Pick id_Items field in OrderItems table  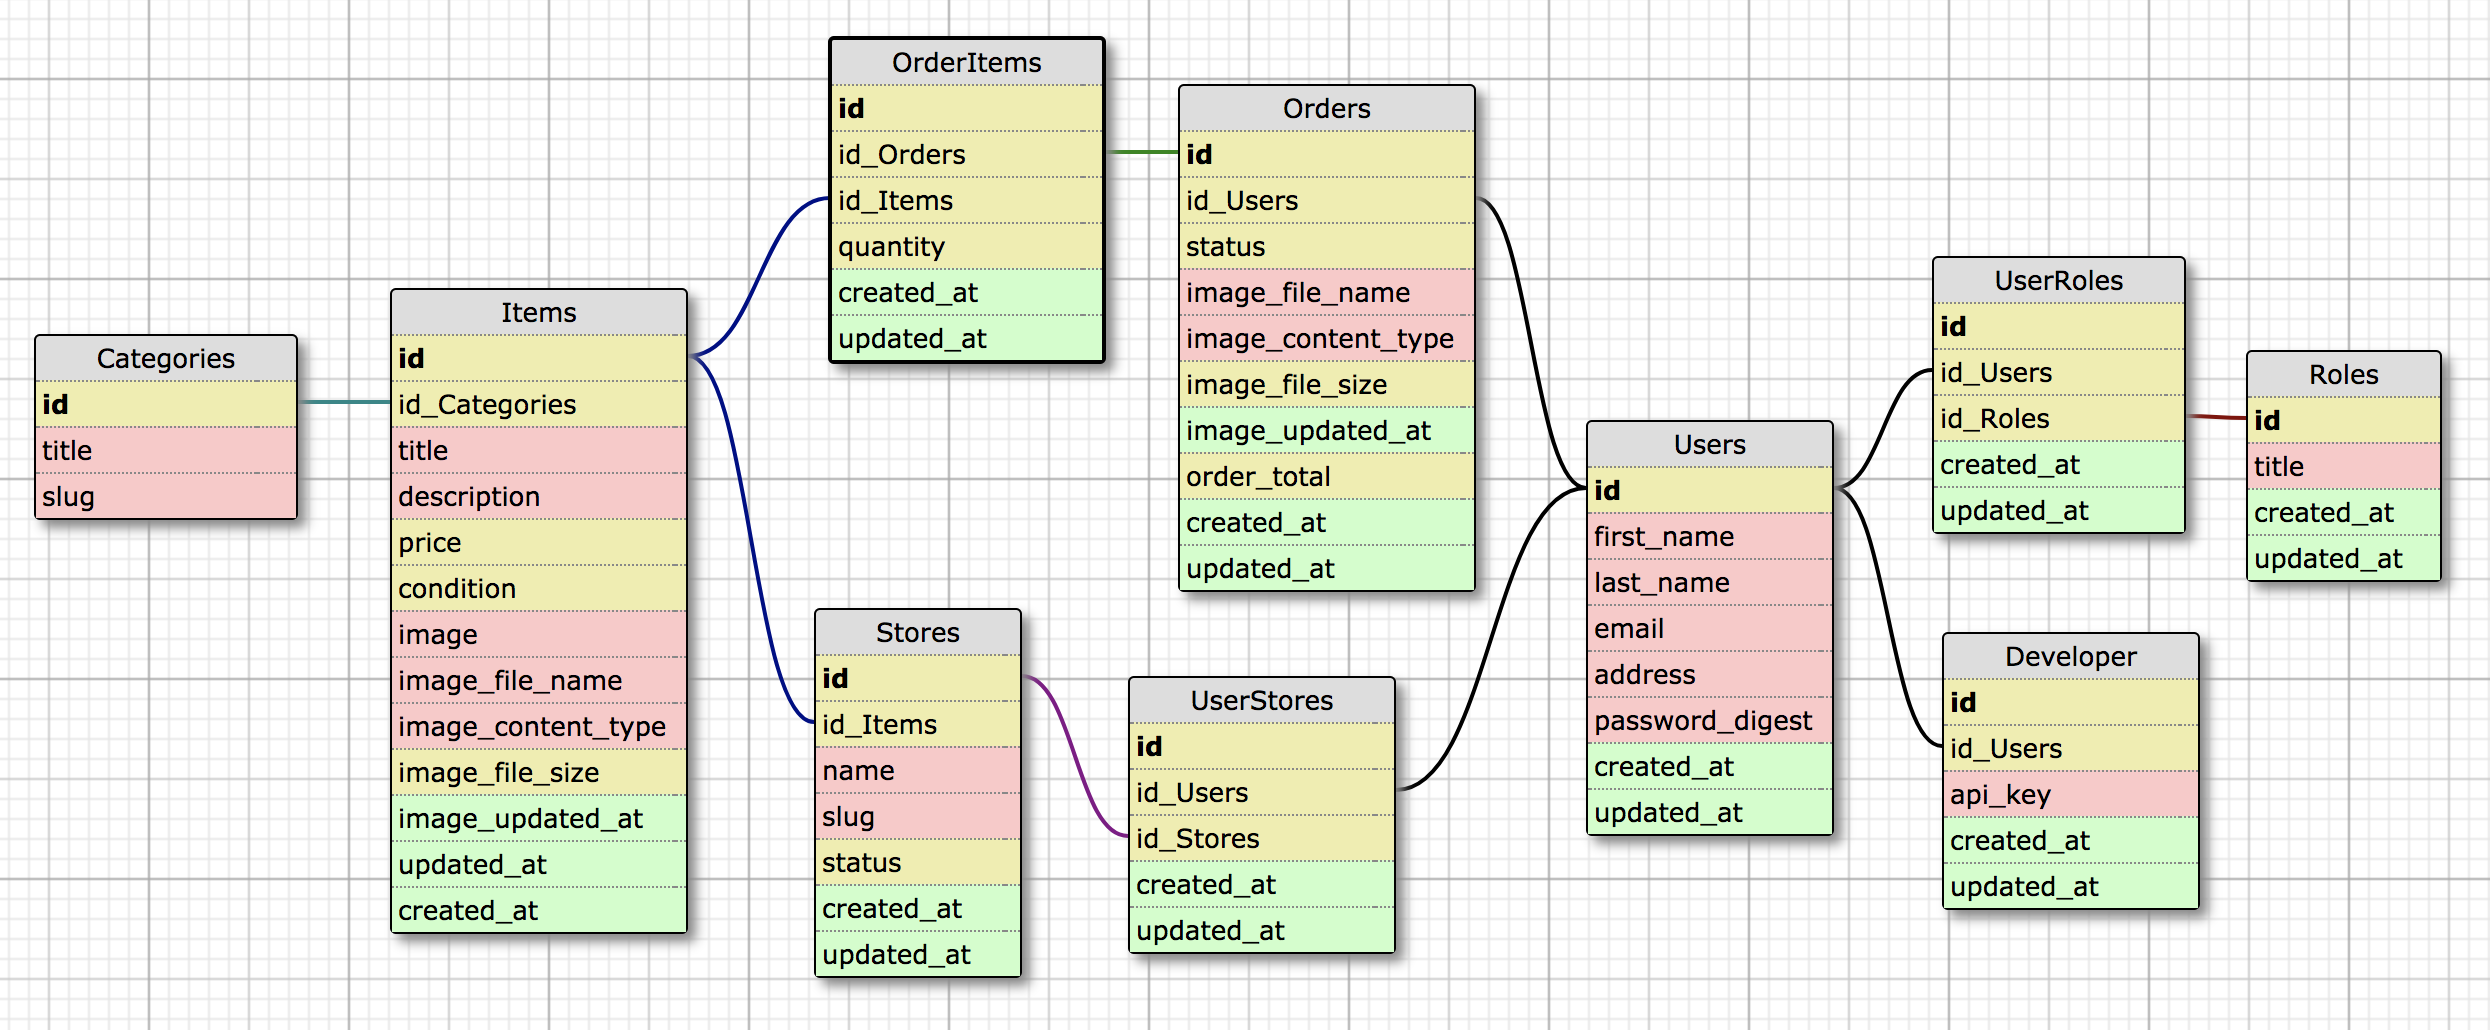967,200
